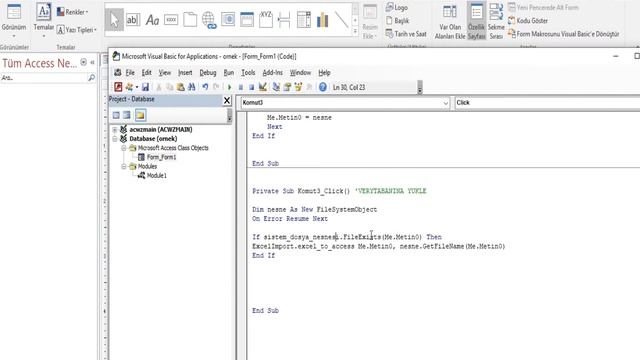
Task: Pick the Line control tool
Action: 341,20
